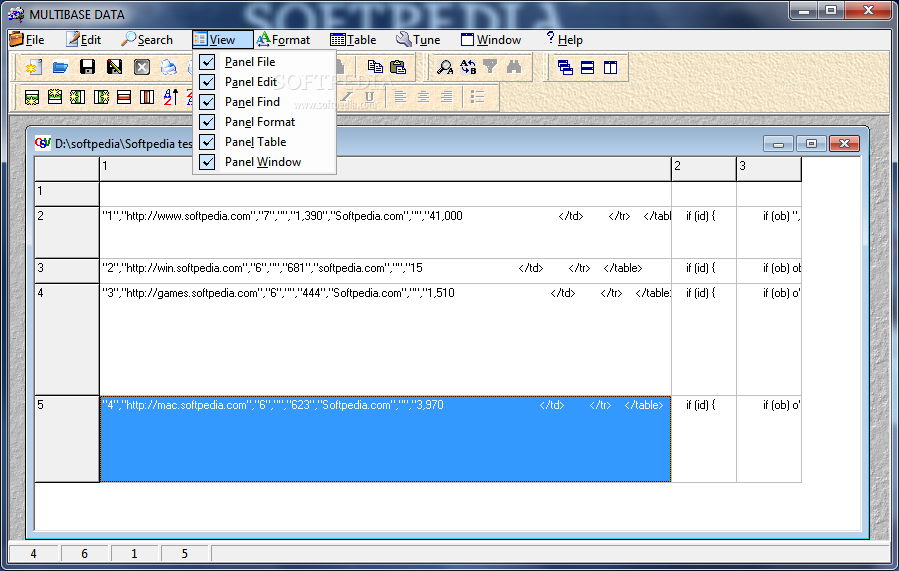Close the inner D:\softpedia document window
The width and height of the screenshot is (899, 571).
(x=844, y=143)
